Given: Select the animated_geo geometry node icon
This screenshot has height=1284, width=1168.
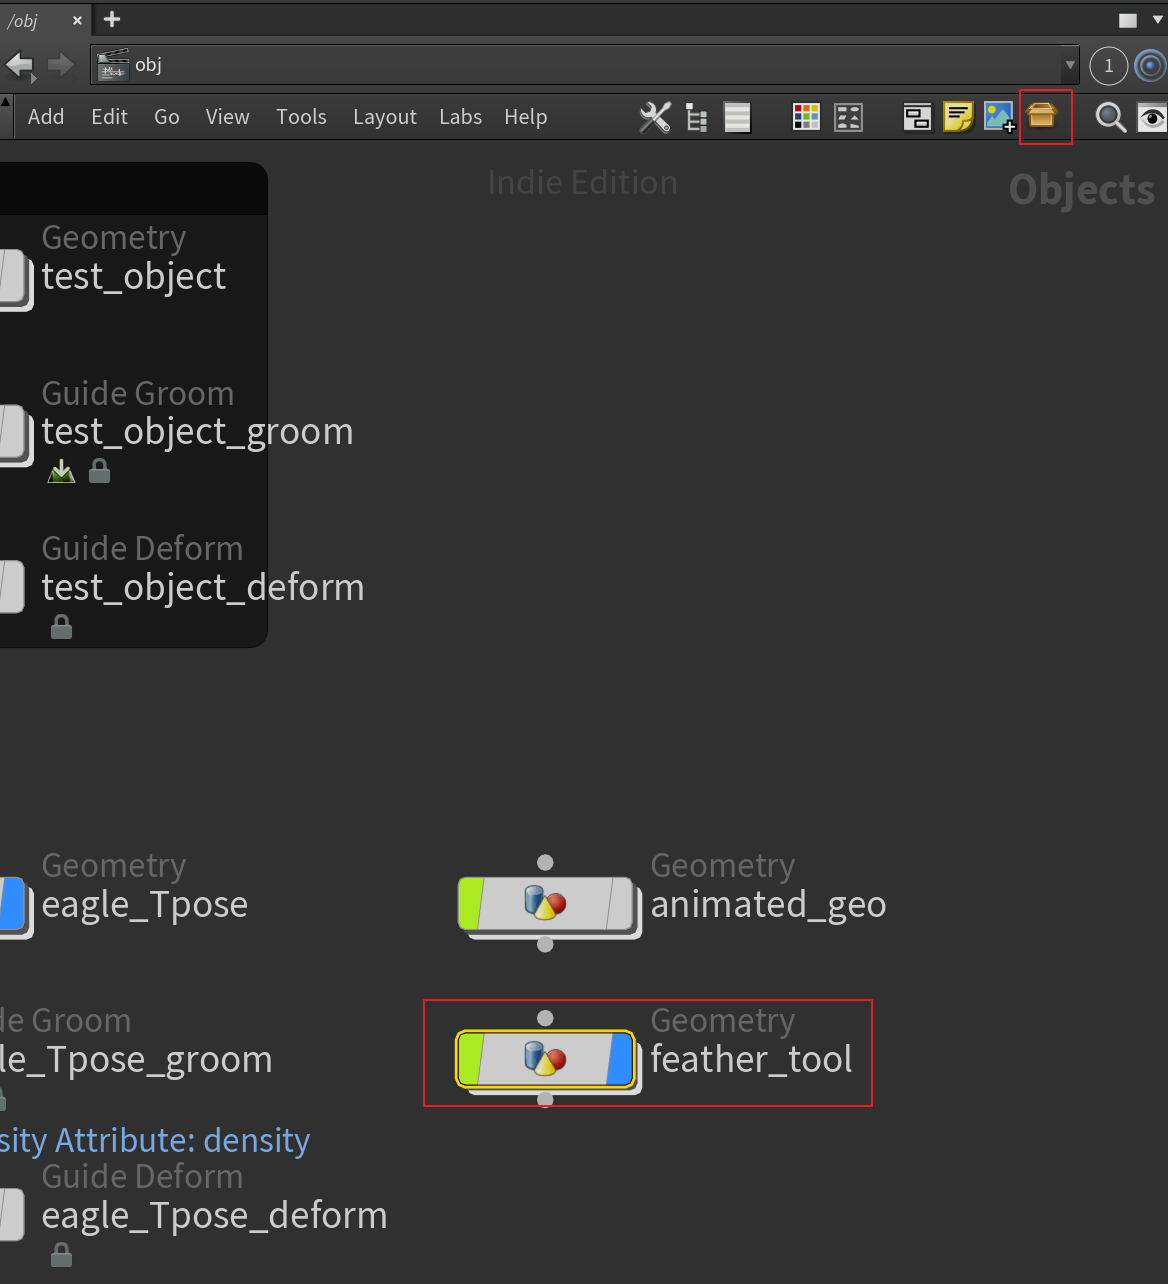Looking at the screenshot, I should (x=545, y=903).
